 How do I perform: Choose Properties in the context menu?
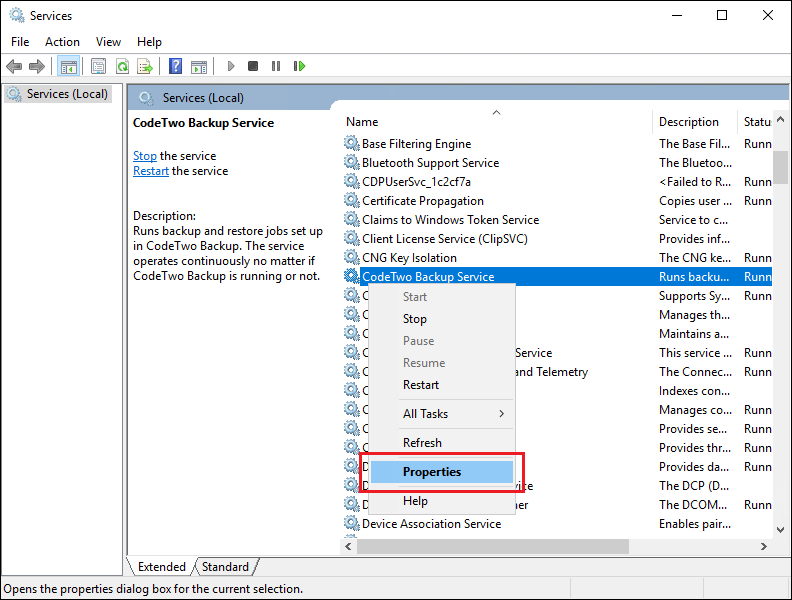[x=442, y=472]
